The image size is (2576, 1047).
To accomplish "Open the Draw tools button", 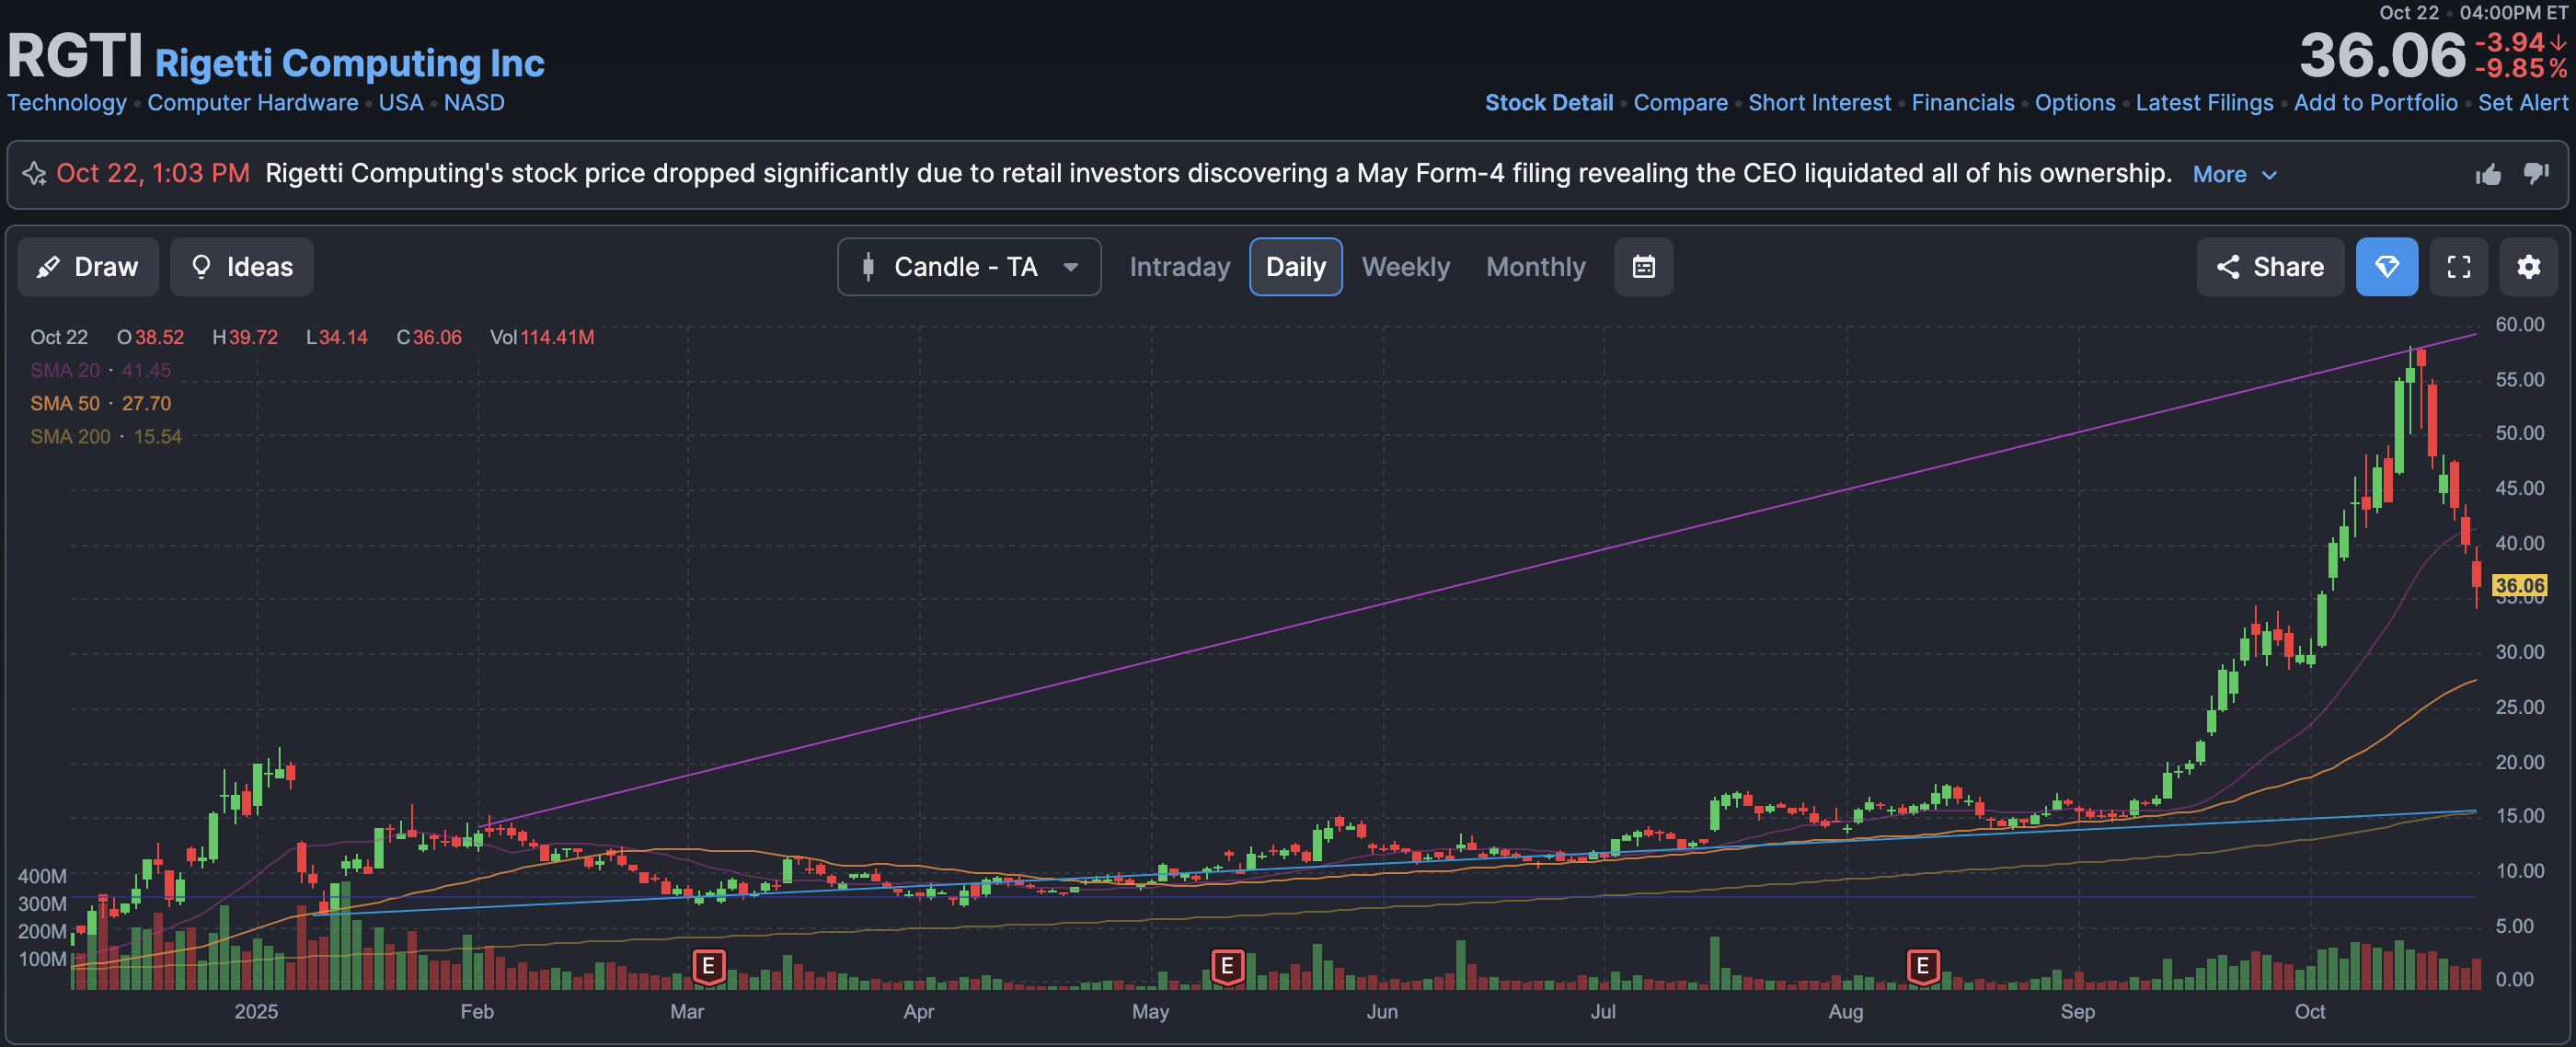I will (88, 267).
